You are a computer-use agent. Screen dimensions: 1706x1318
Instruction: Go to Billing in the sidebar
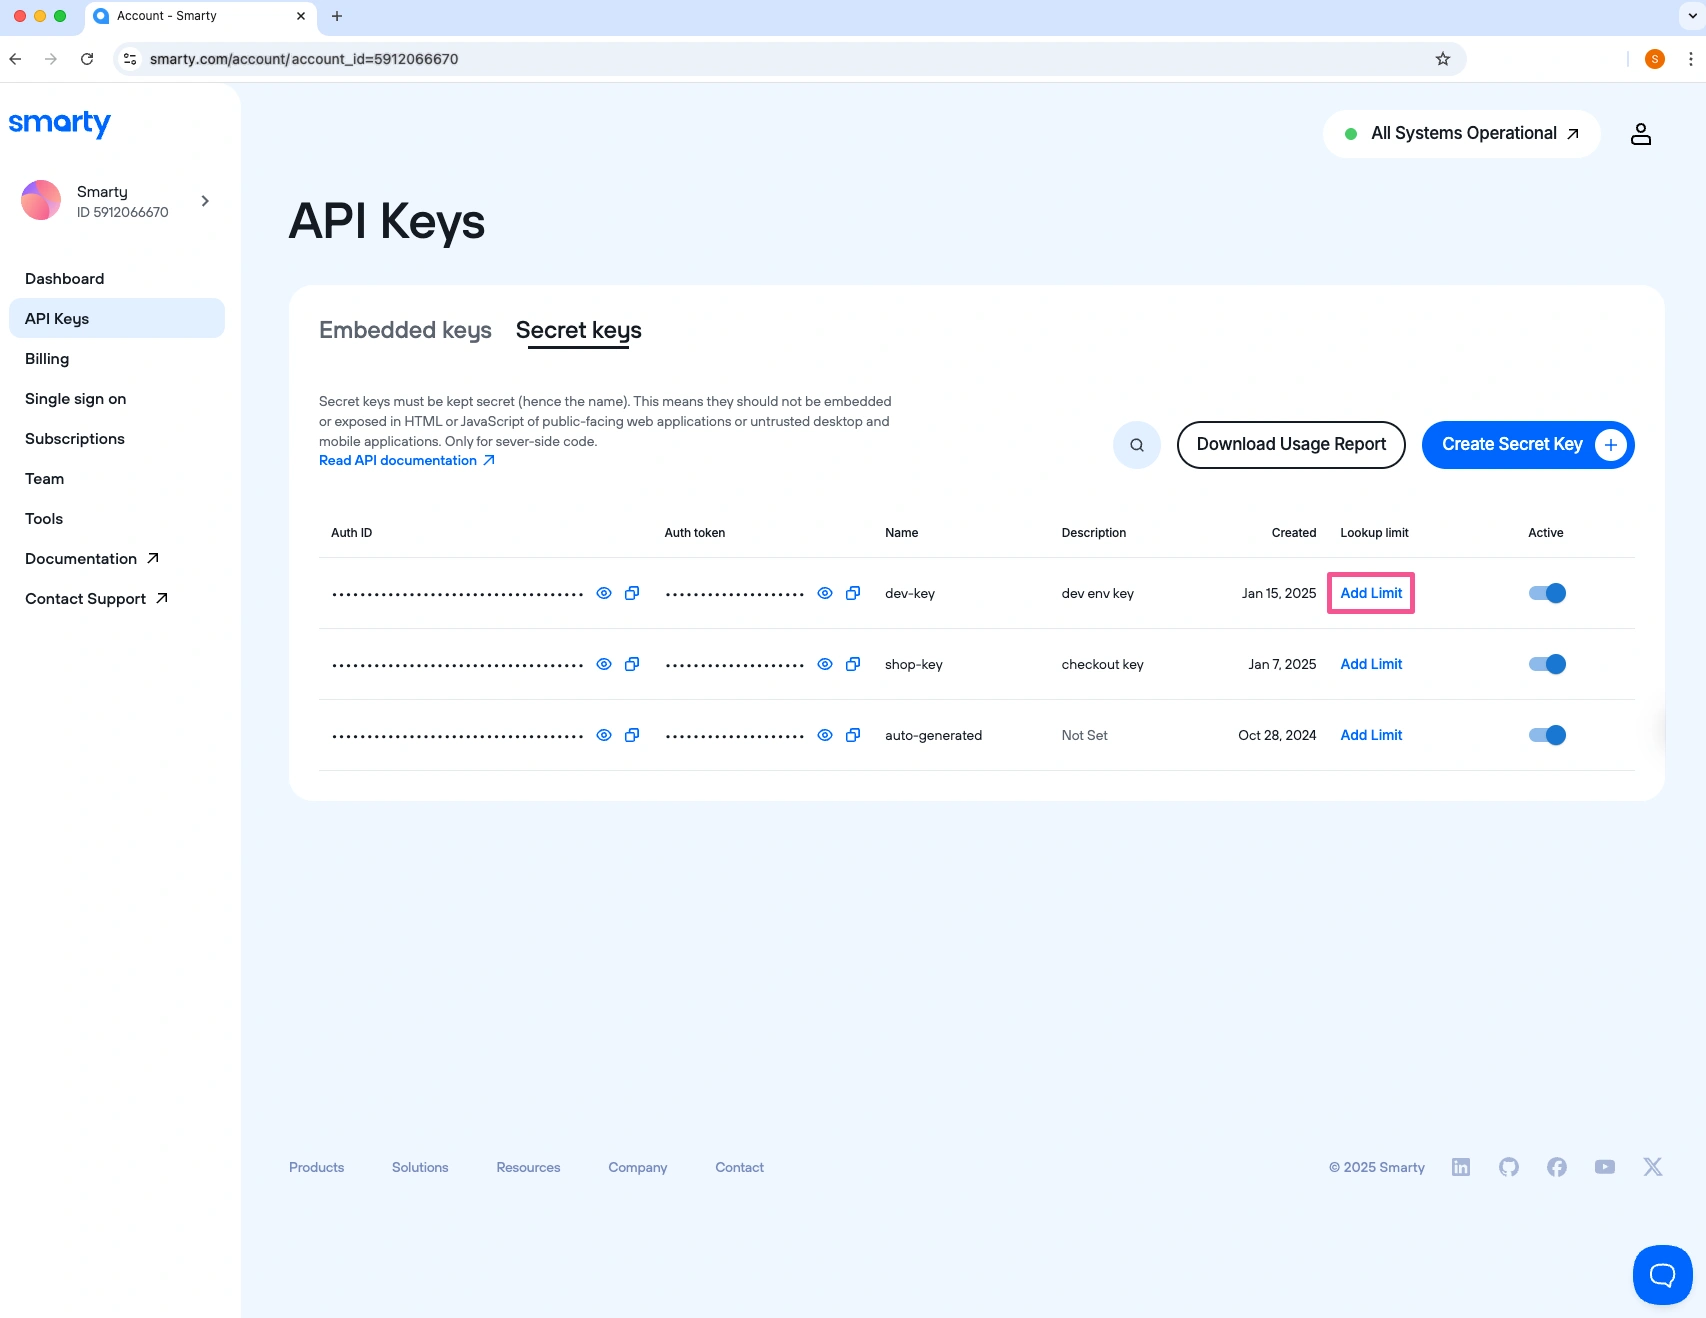pos(47,359)
